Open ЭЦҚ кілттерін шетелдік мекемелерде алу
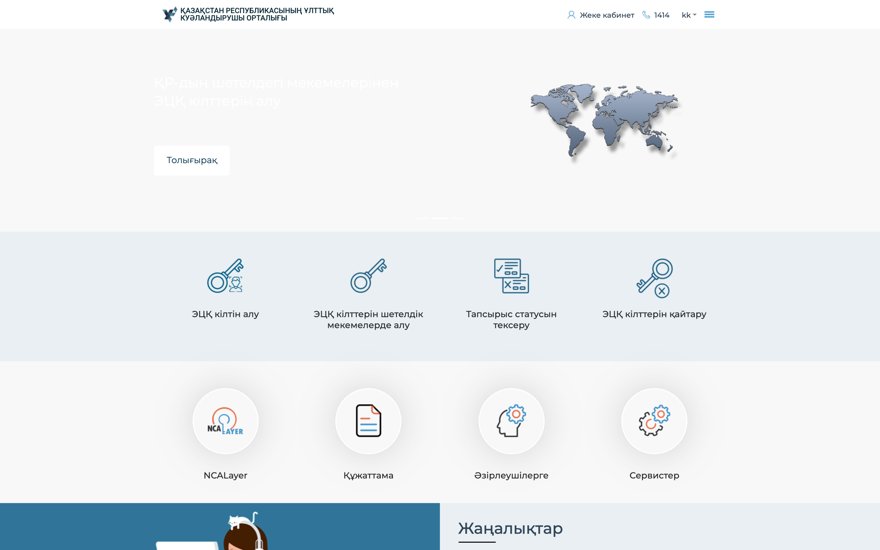This screenshot has height=550, width=880. point(368,319)
